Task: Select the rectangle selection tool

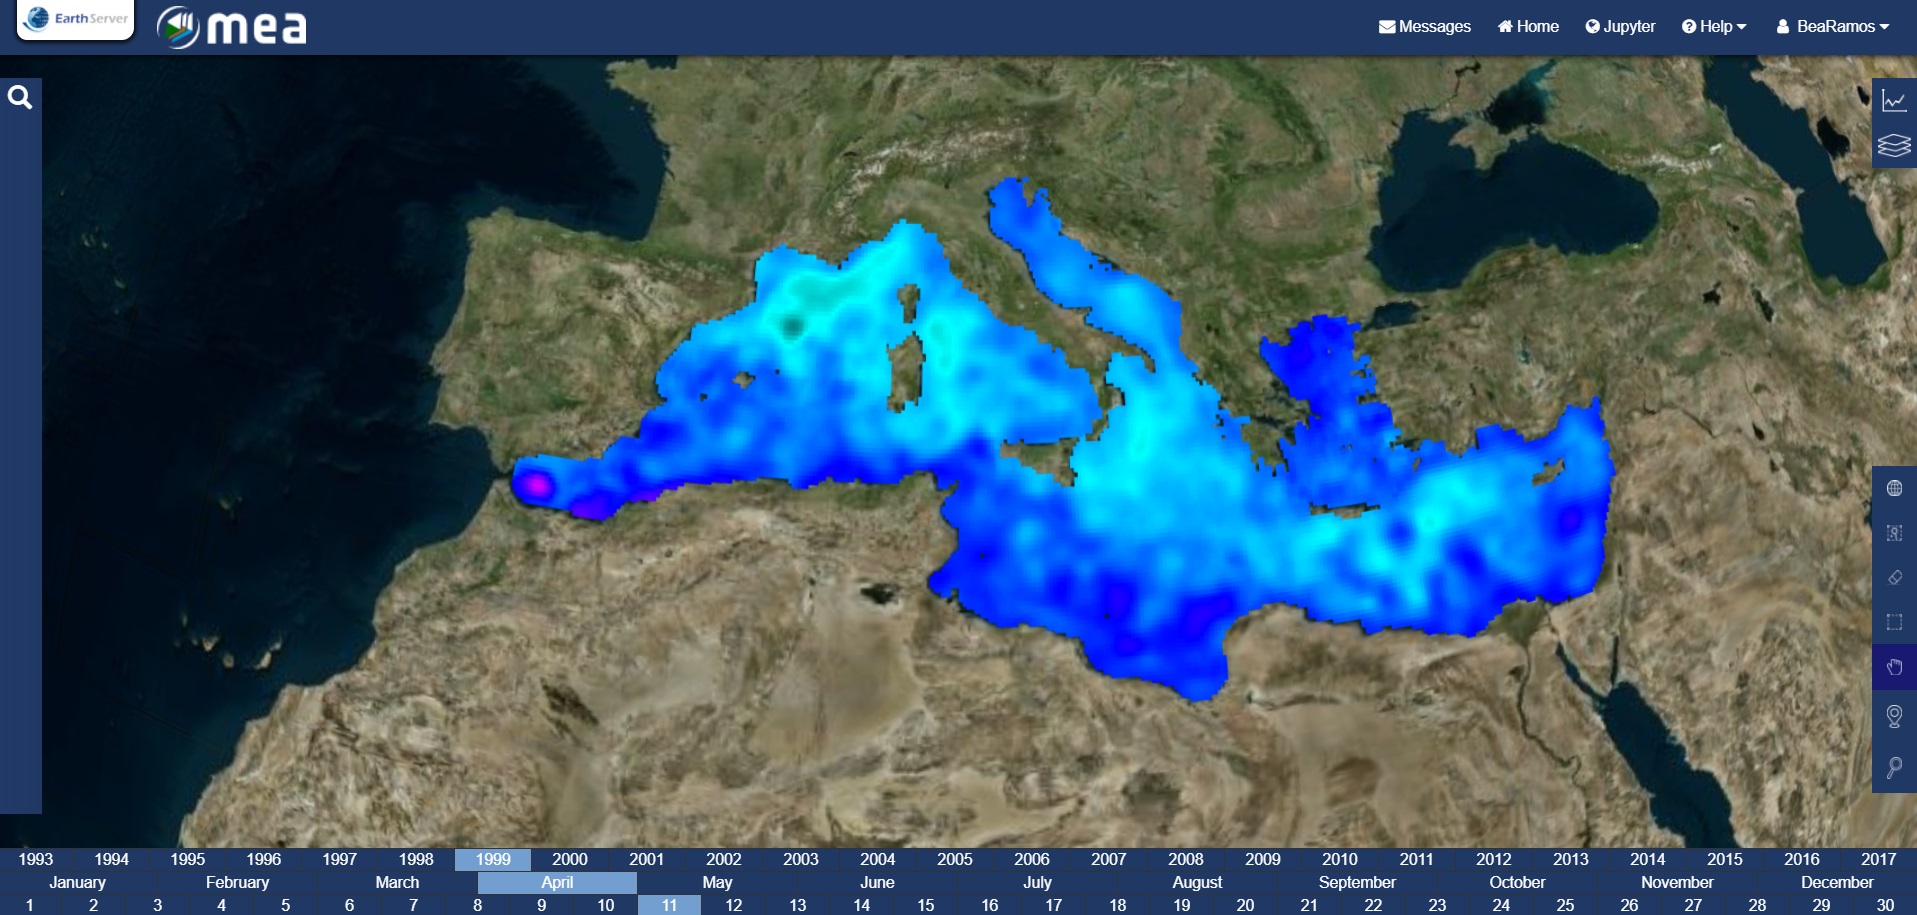Action: tap(1894, 622)
